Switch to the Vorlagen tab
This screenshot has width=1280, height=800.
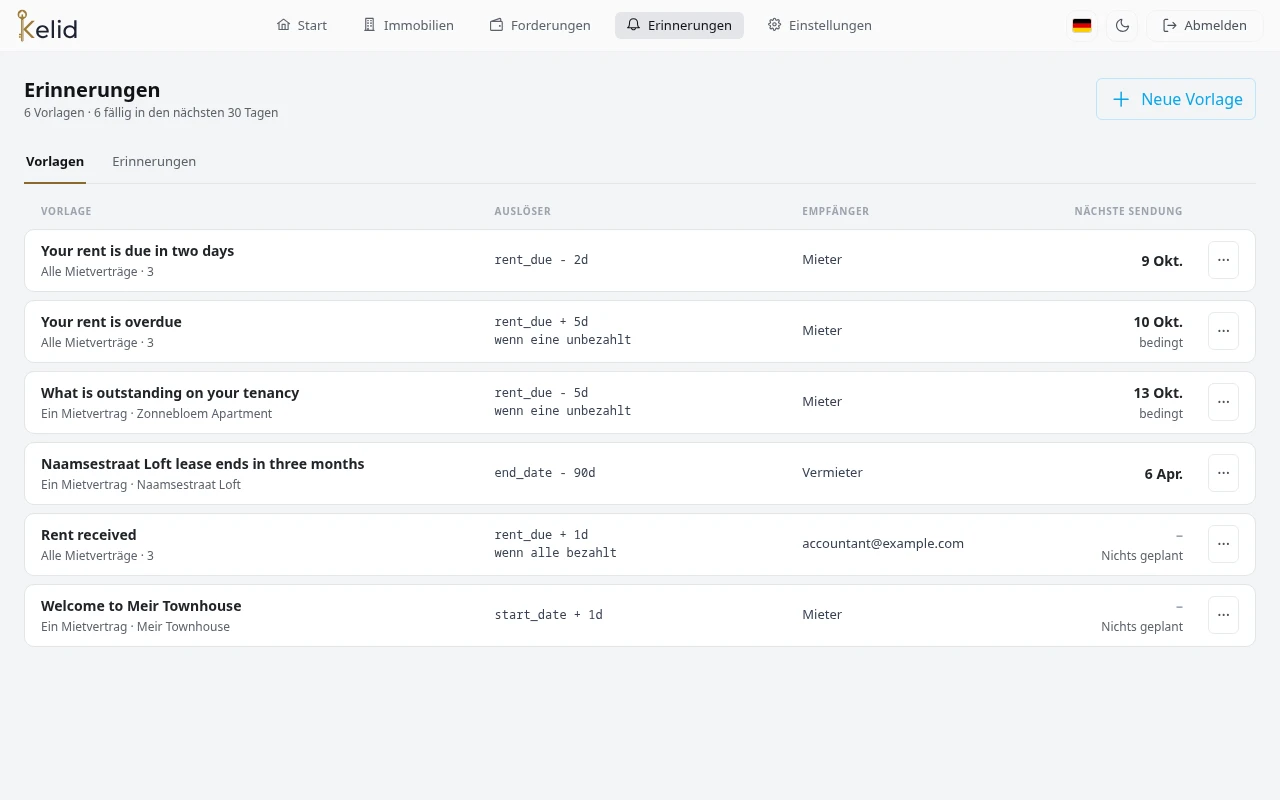[x=55, y=162]
